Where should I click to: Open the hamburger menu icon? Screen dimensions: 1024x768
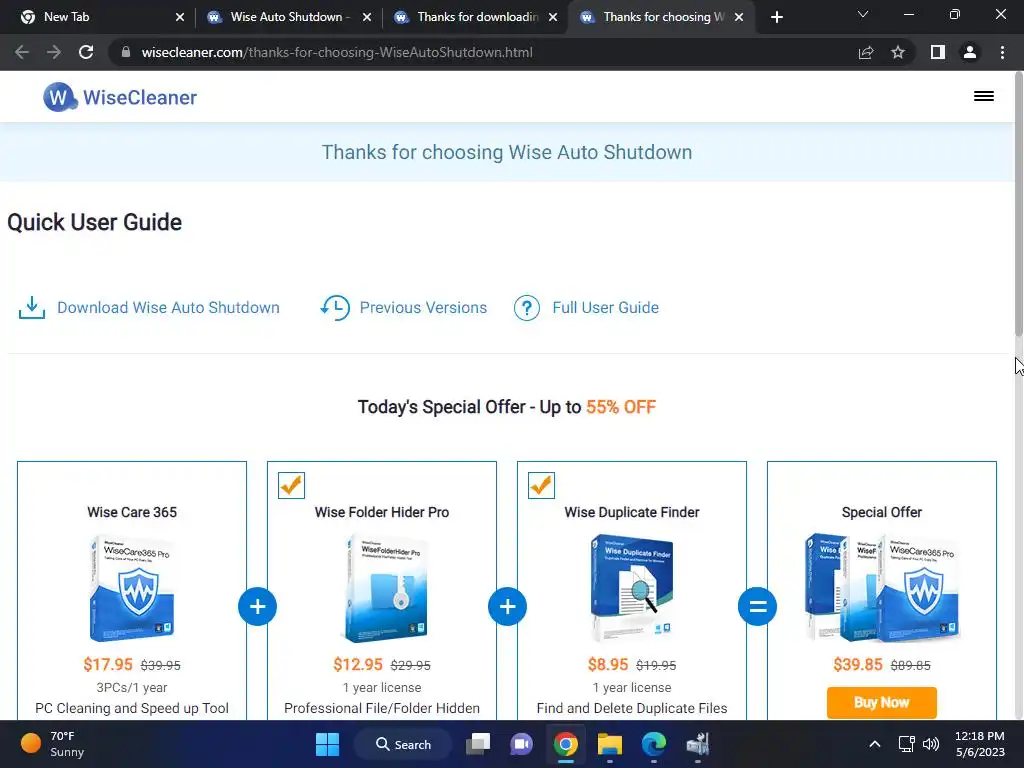984,97
